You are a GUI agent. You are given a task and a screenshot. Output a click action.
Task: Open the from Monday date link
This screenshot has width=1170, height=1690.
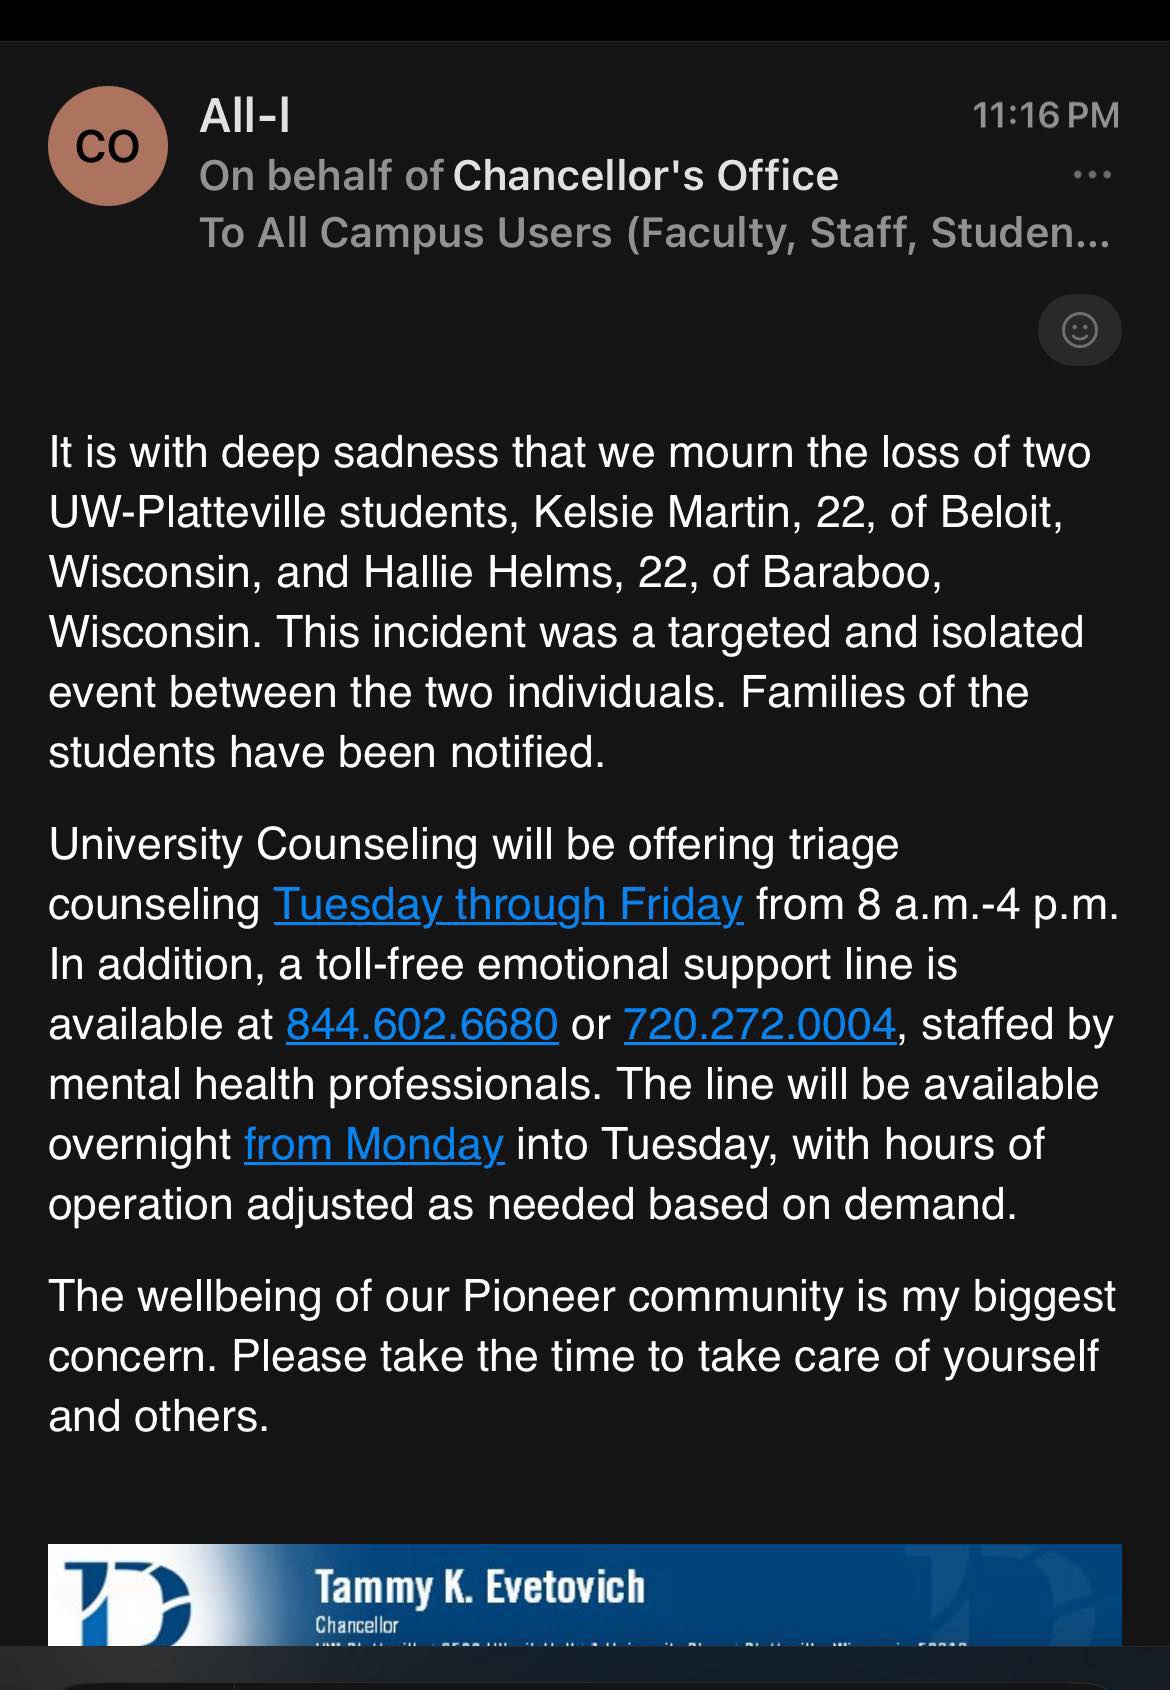pyautogui.click(x=374, y=1144)
